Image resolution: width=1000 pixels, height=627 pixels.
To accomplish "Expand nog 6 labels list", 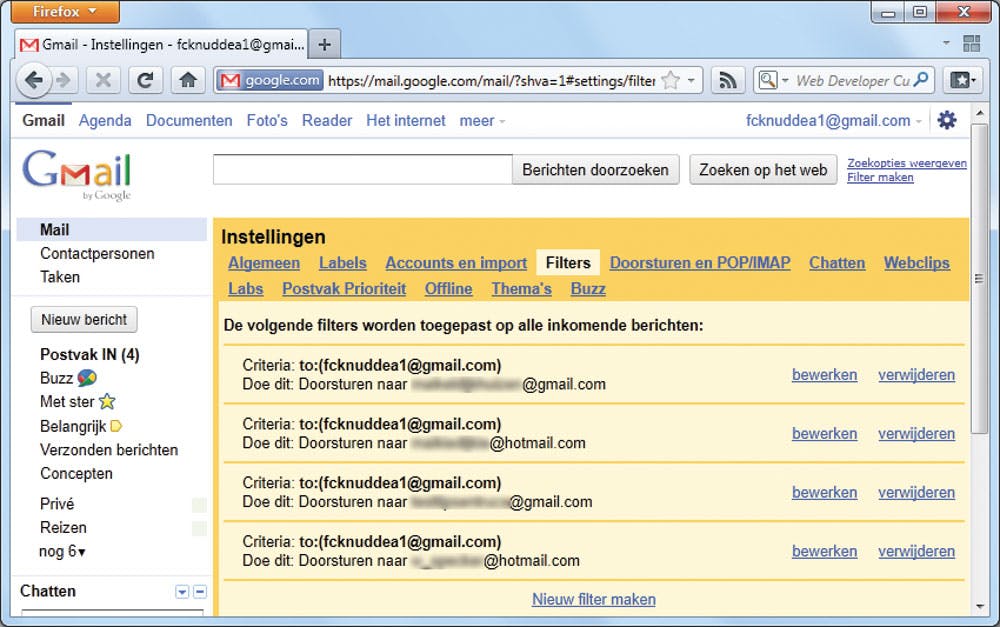I will [x=62, y=551].
